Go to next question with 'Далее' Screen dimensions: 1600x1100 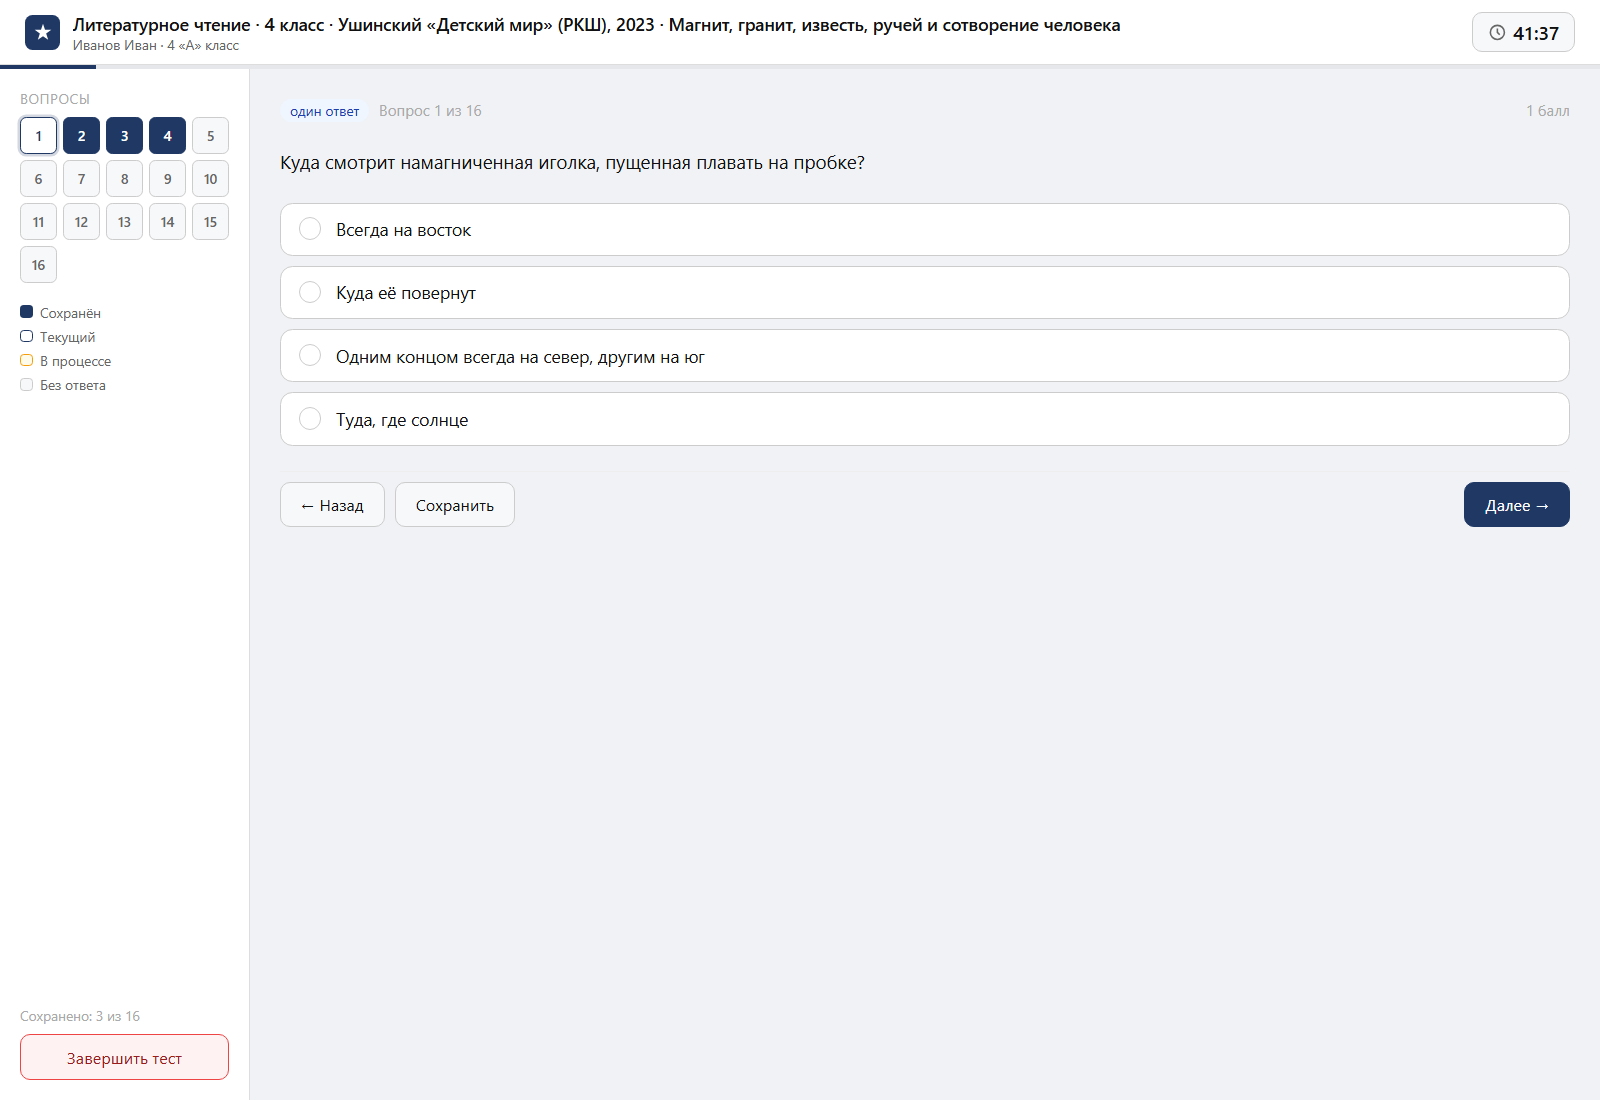click(1516, 505)
